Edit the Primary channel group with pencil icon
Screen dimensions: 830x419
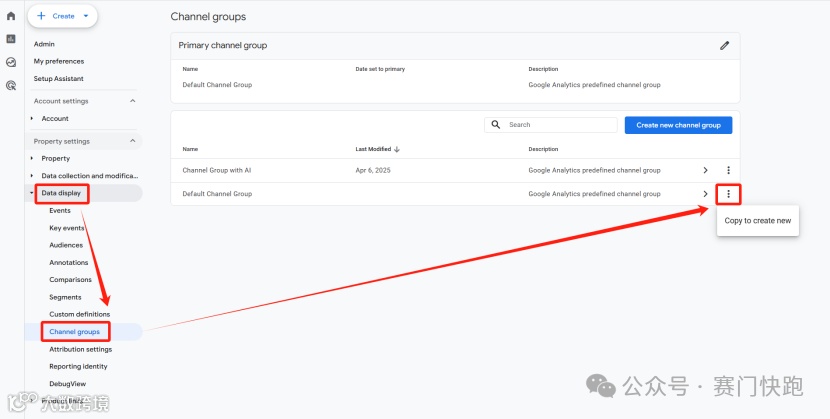click(725, 45)
